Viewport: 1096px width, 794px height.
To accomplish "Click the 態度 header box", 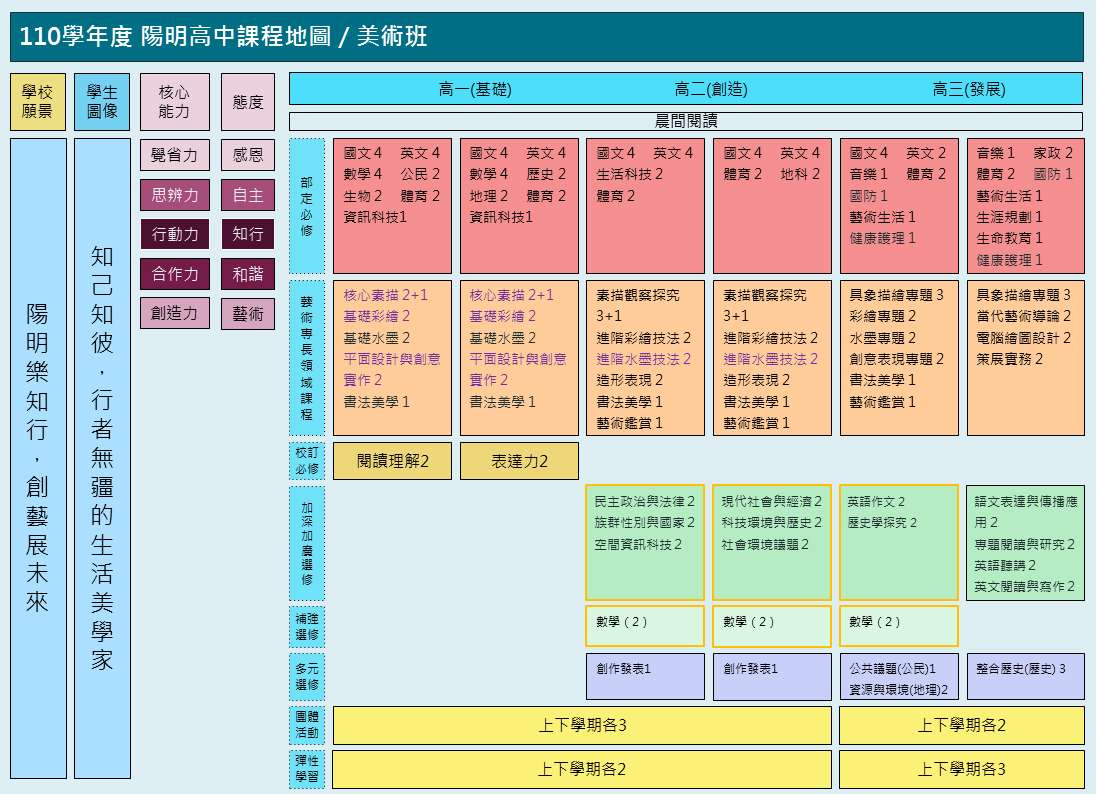I will pos(247,102).
